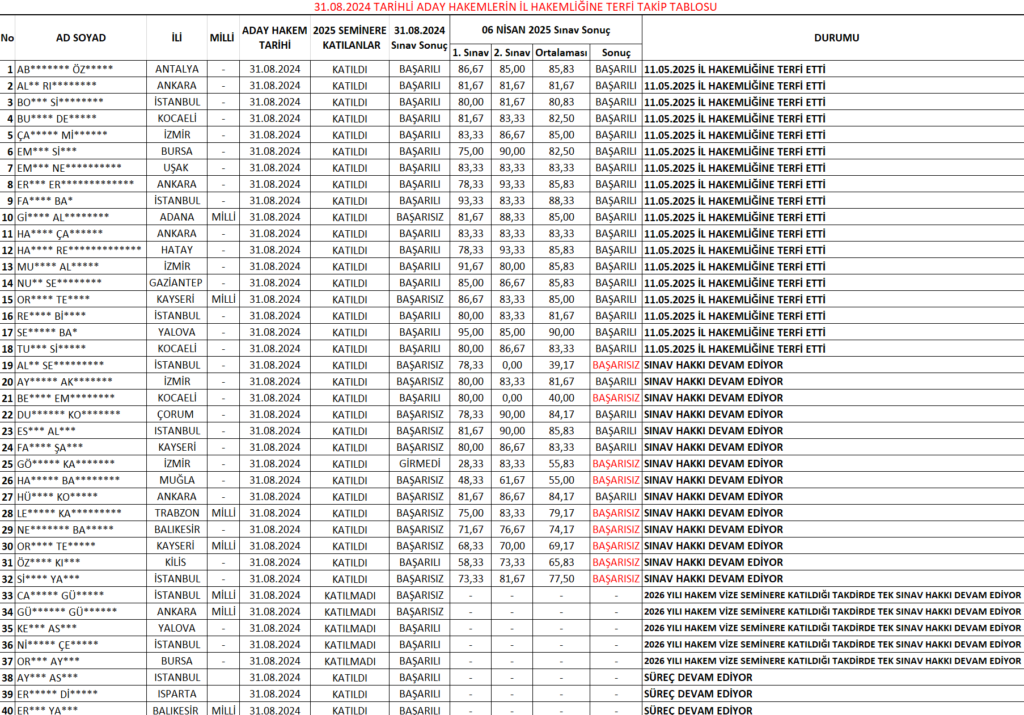The image size is (1024, 715).
Task: Click the name SE***** BA*
Action: pyautogui.click(x=47, y=332)
